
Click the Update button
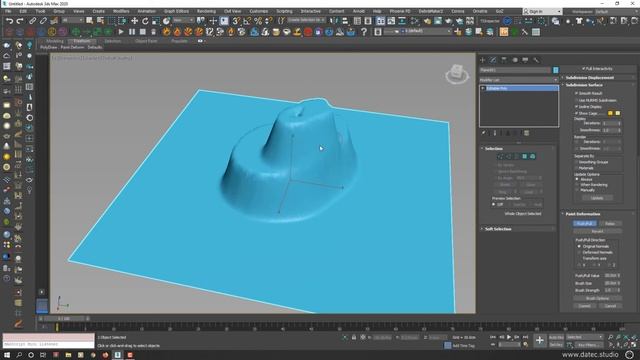pos(597,198)
